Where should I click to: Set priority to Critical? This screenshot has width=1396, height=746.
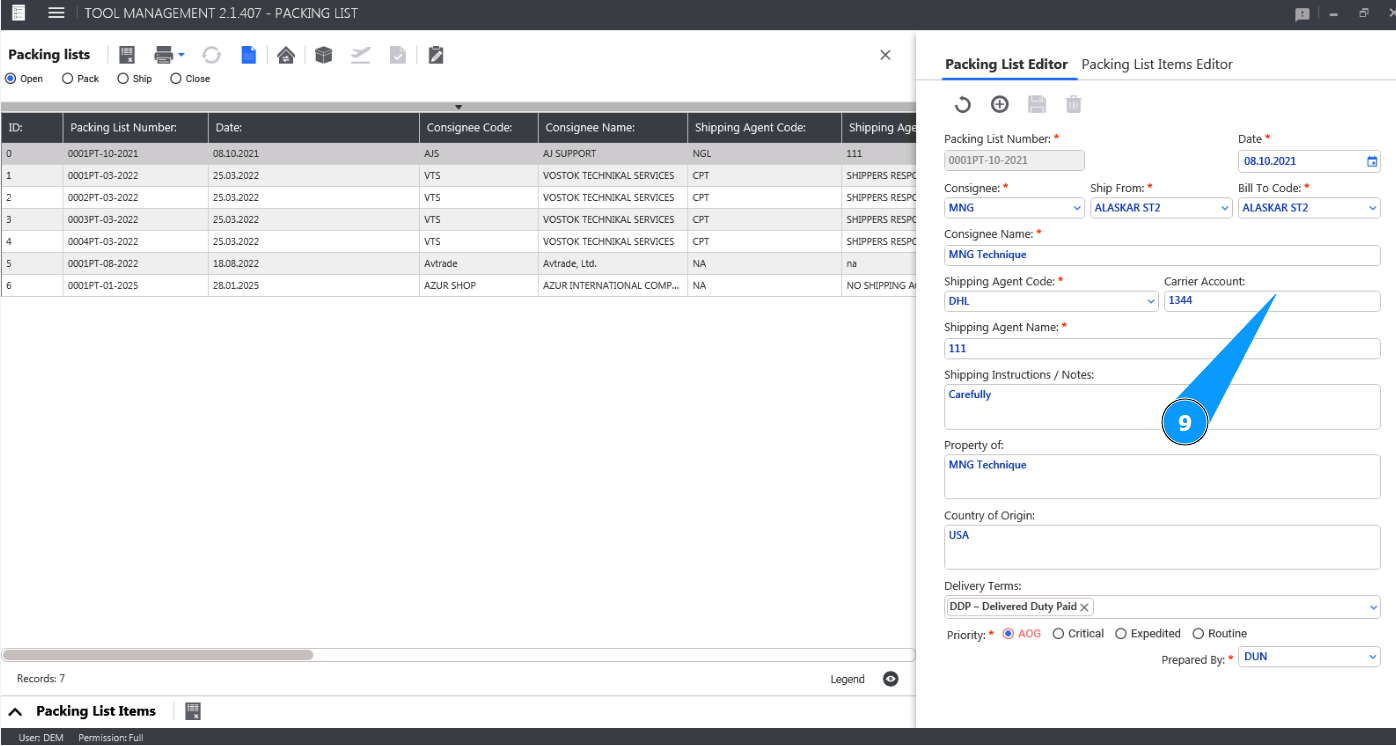coord(1059,634)
